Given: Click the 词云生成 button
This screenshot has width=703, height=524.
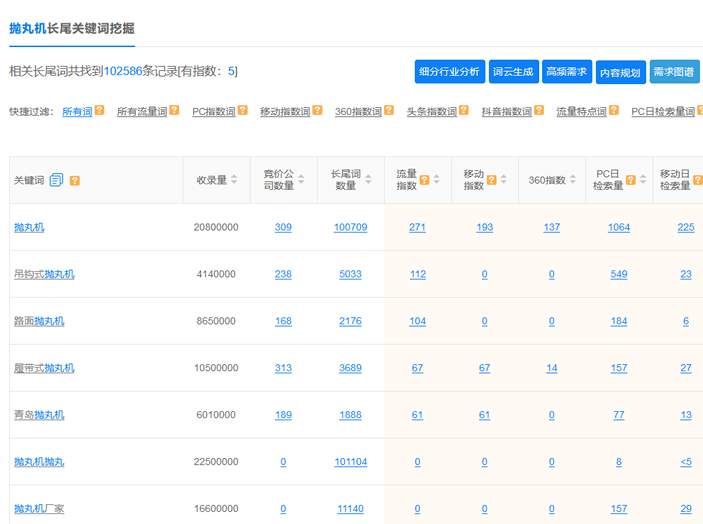Looking at the screenshot, I should pyautogui.click(x=513, y=72).
